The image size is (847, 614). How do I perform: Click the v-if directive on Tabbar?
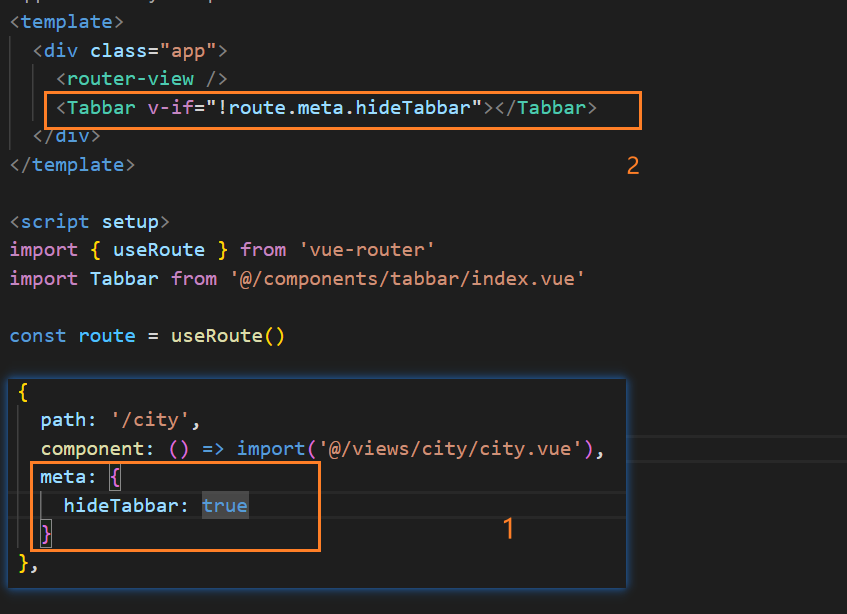pyautogui.click(x=170, y=108)
